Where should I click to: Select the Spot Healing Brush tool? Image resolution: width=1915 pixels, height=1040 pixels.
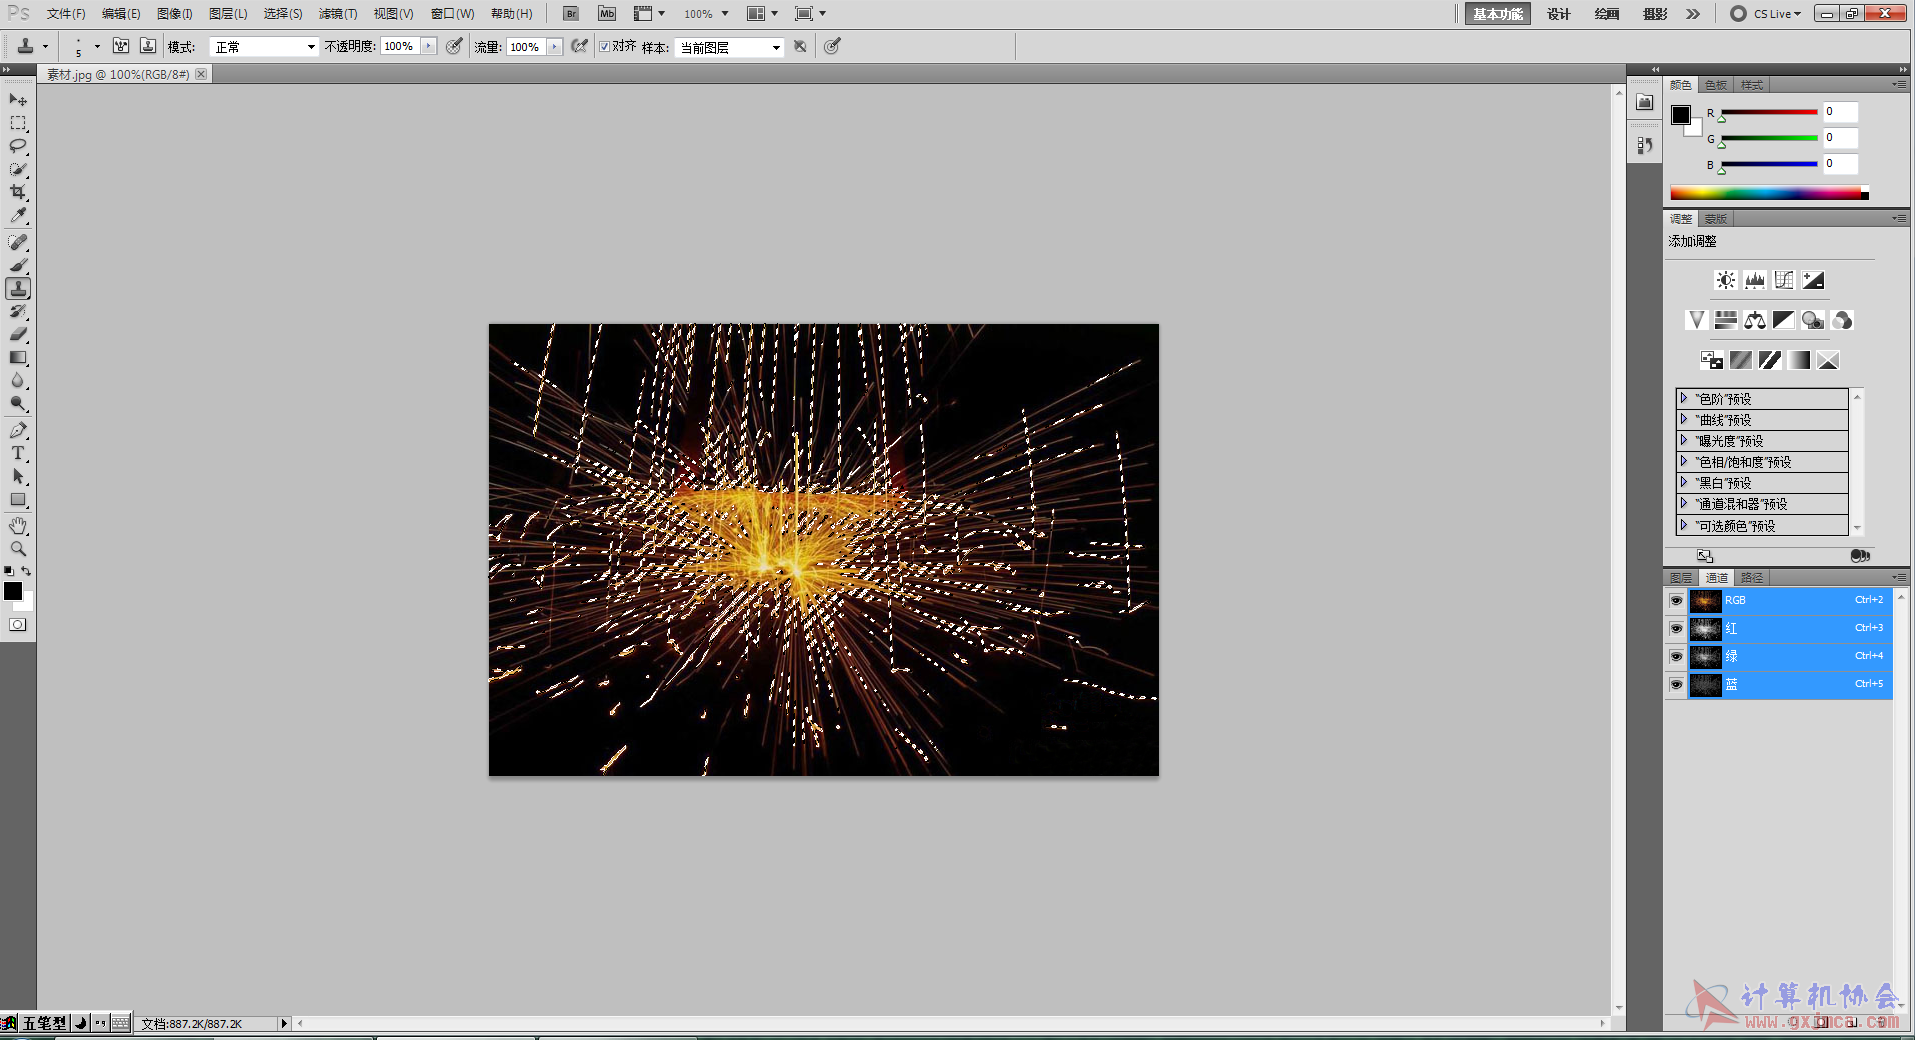point(18,242)
